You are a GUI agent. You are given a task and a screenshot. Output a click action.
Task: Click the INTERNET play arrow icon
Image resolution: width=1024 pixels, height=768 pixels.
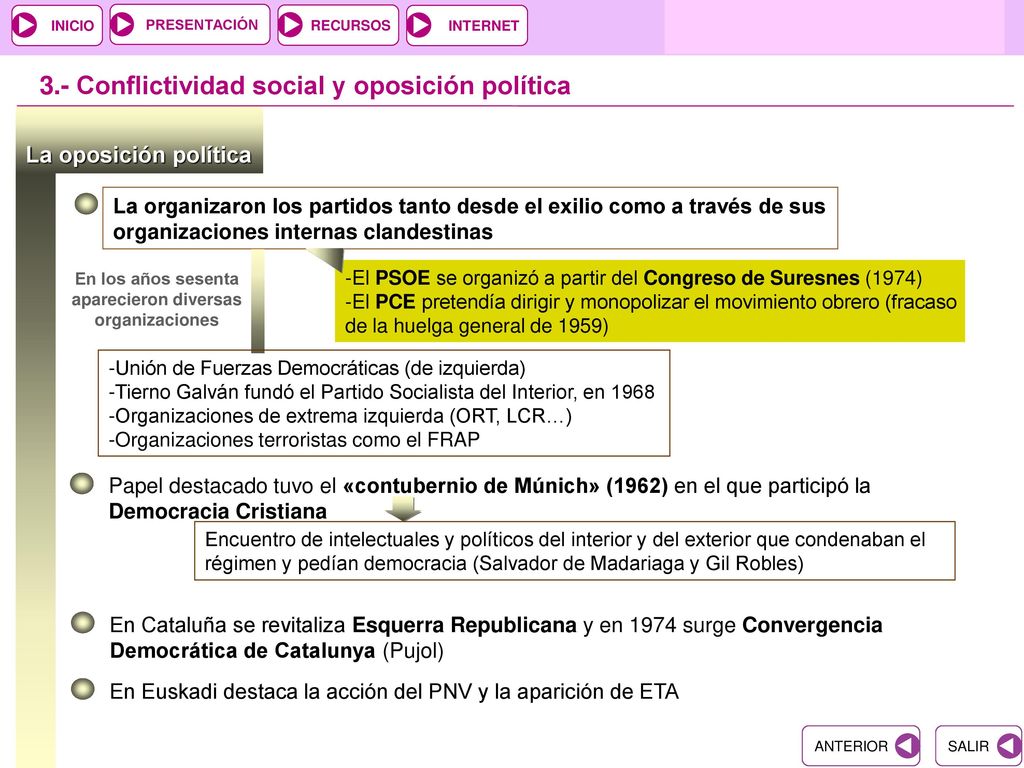pyautogui.click(x=419, y=25)
